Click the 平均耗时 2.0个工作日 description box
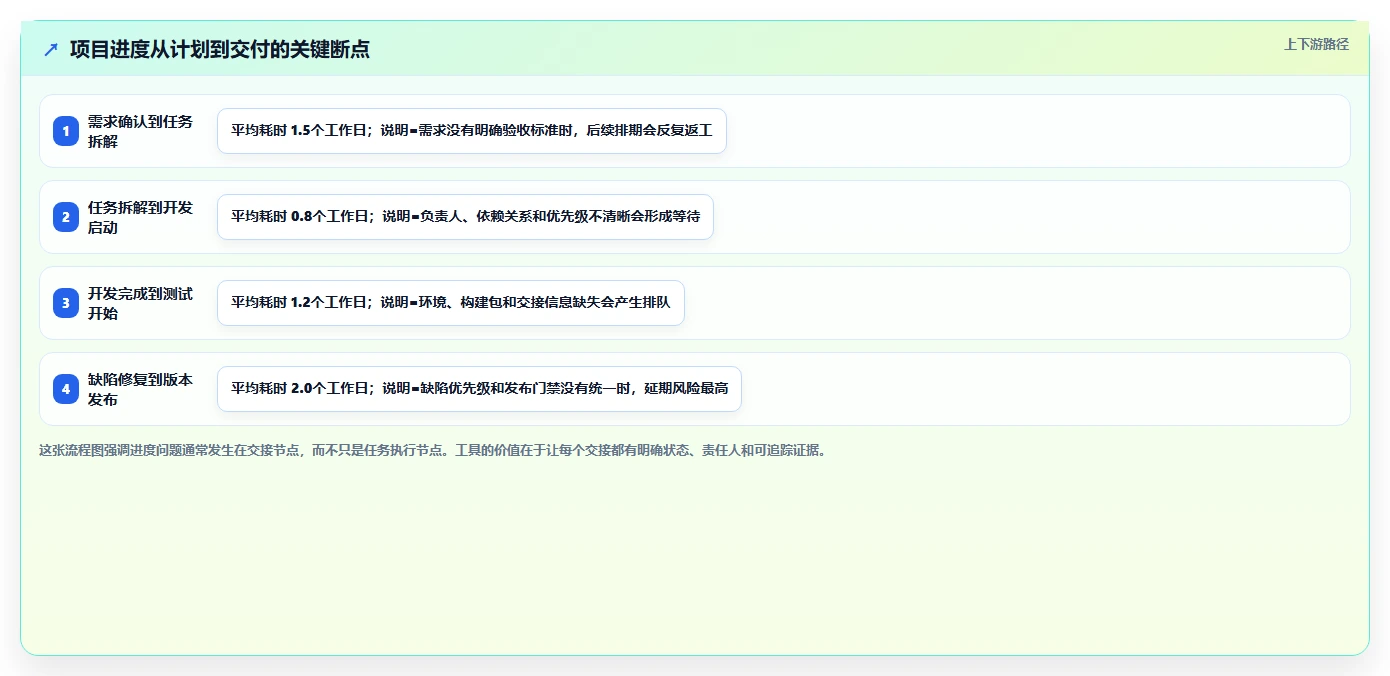Screen dimensions: 1390x676 (480, 389)
